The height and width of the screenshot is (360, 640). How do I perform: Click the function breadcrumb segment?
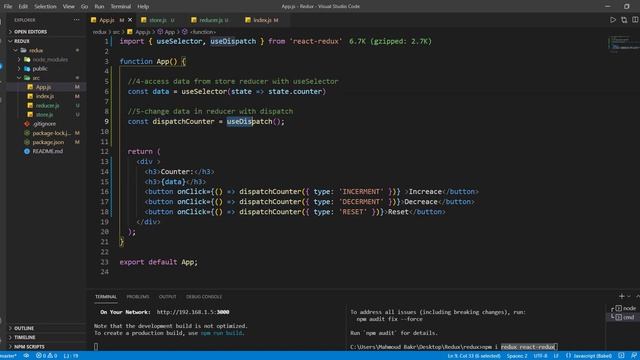(199, 32)
